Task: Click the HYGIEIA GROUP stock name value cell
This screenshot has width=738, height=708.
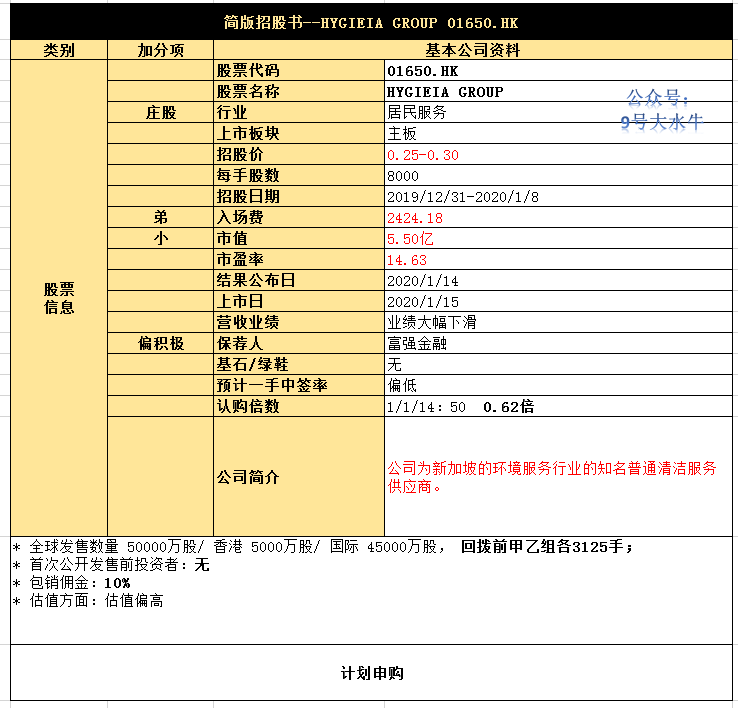Action: [x=558, y=91]
